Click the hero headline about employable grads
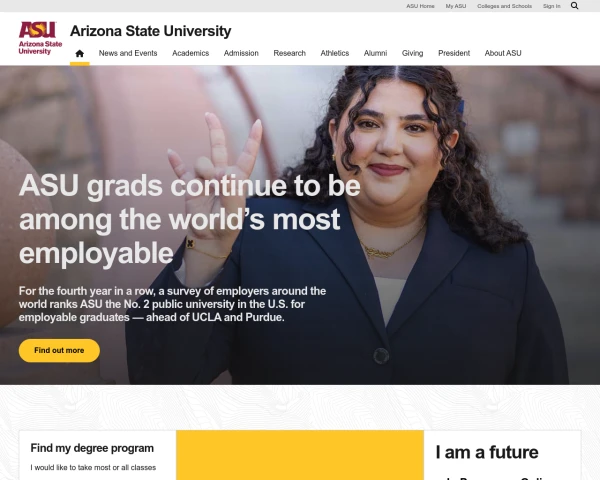Image resolution: width=600 pixels, height=480 pixels. 189,219
